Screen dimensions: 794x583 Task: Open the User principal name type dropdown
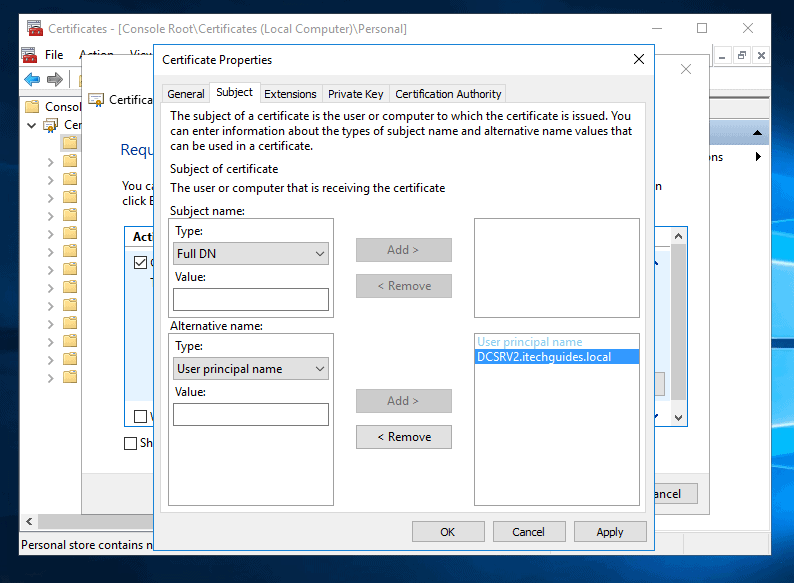tap(251, 368)
